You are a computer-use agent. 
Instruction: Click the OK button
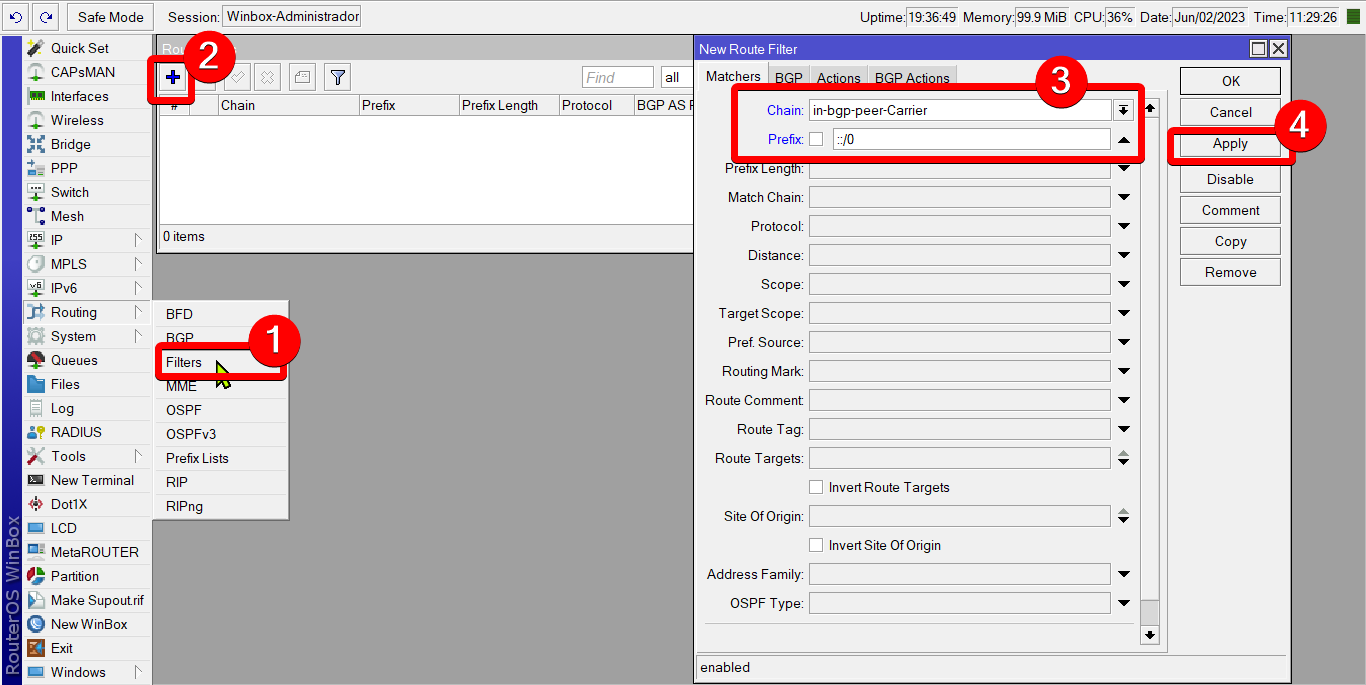coord(1230,81)
